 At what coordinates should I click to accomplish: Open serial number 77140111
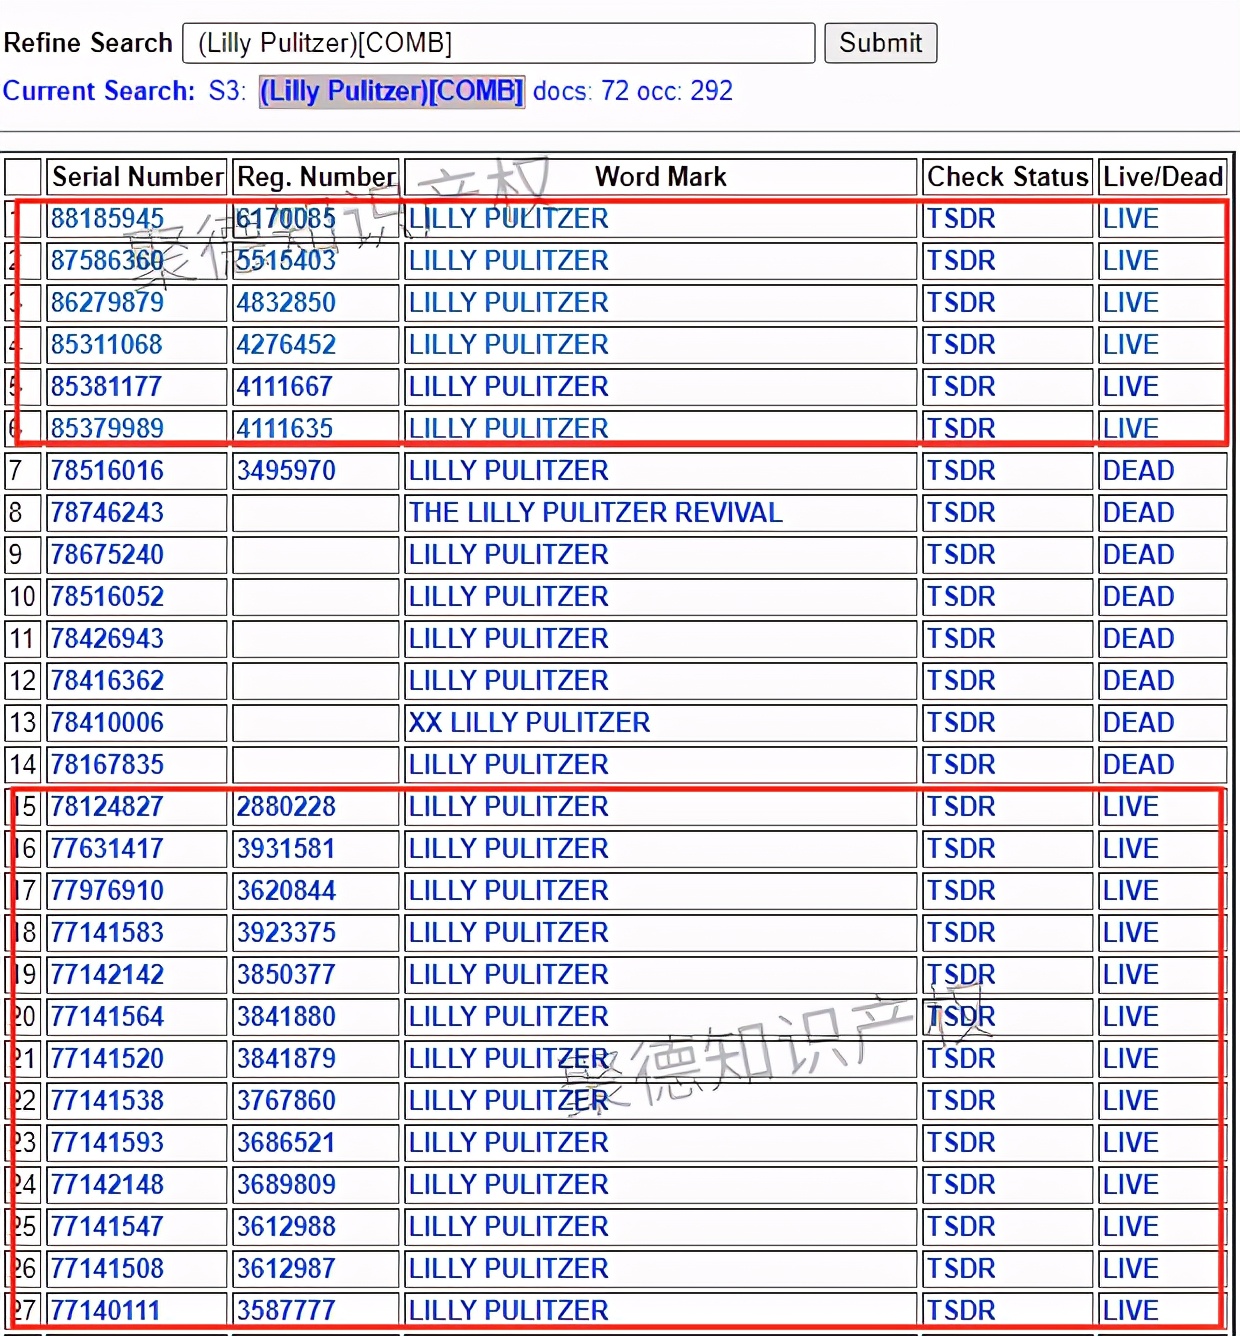(x=107, y=1310)
